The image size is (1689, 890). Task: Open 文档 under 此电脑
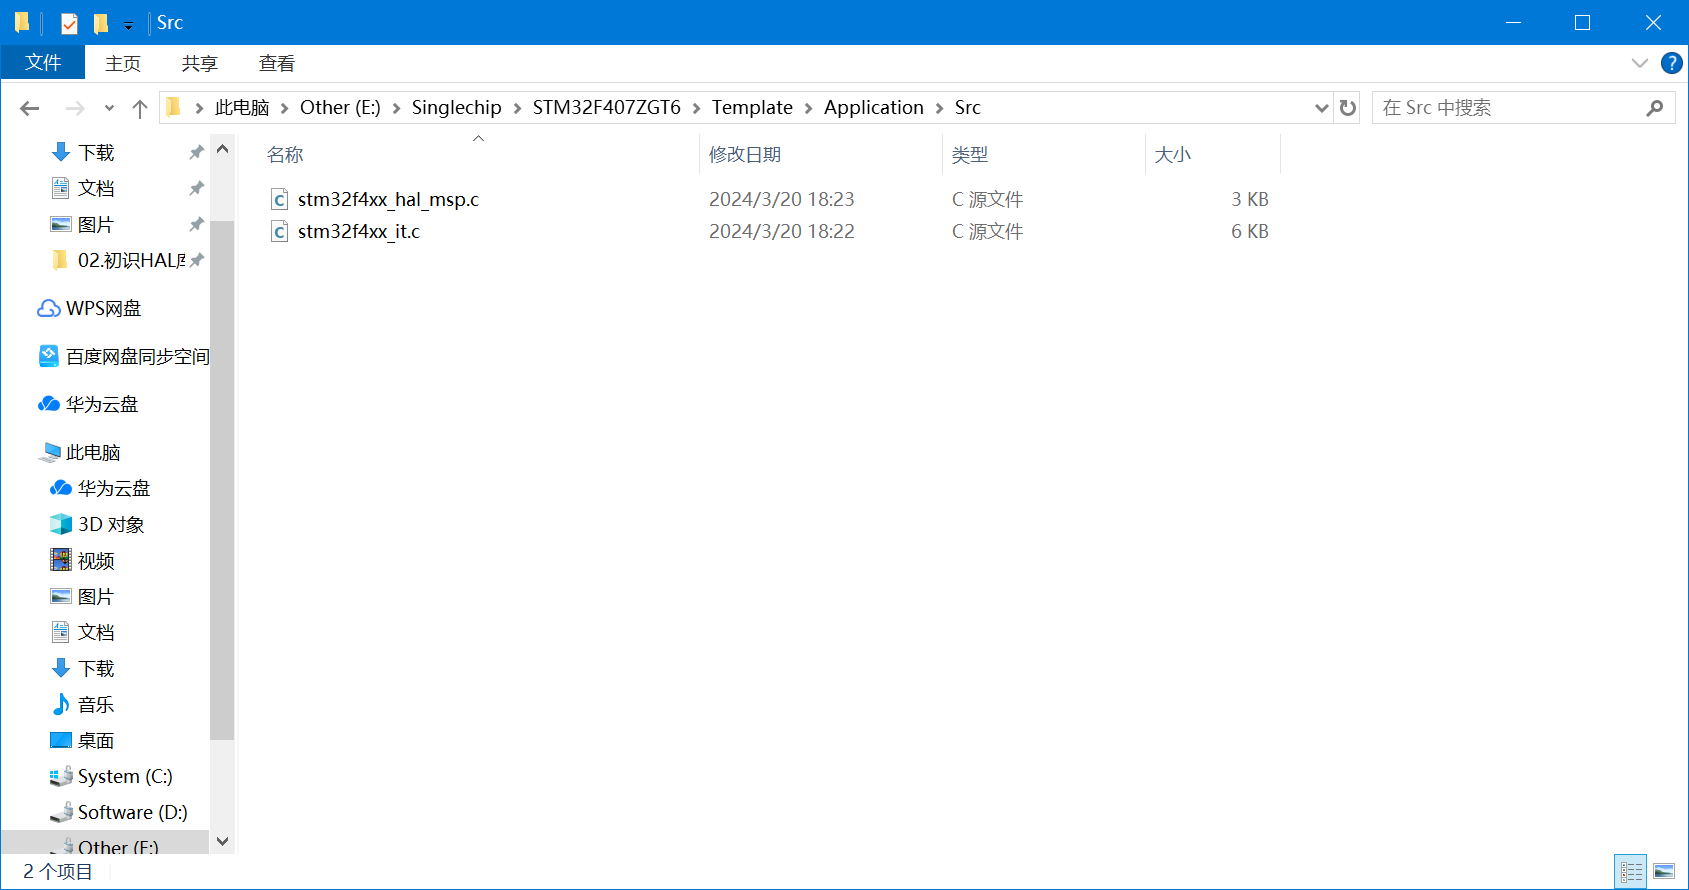click(96, 632)
